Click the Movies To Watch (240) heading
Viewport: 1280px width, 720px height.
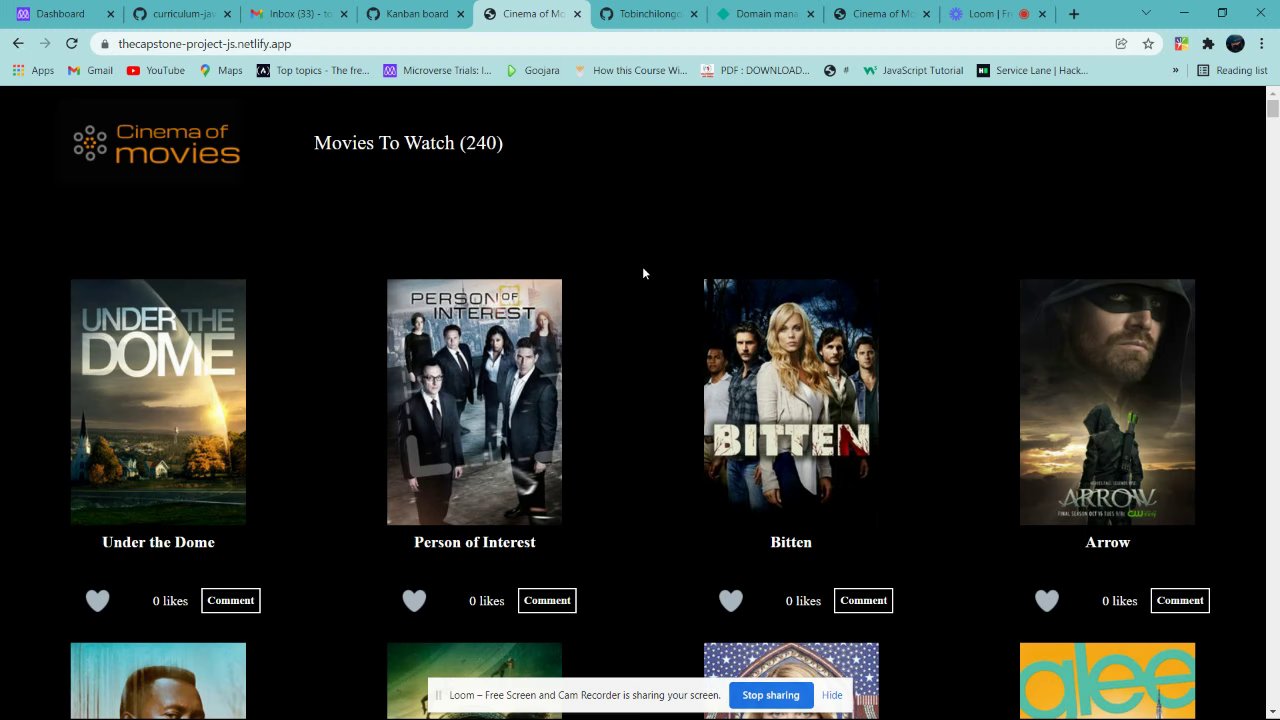tap(408, 143)
